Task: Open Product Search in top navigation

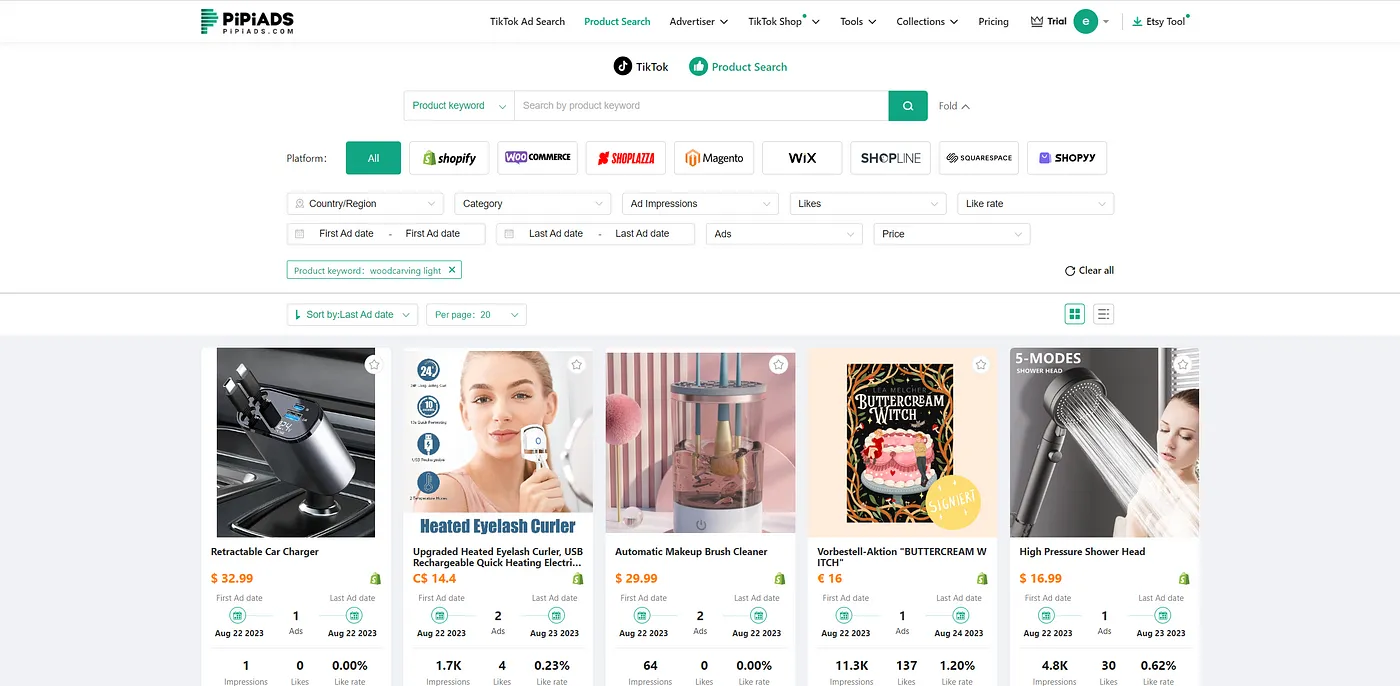Action: pyautogui.click(x=617, y=21)
